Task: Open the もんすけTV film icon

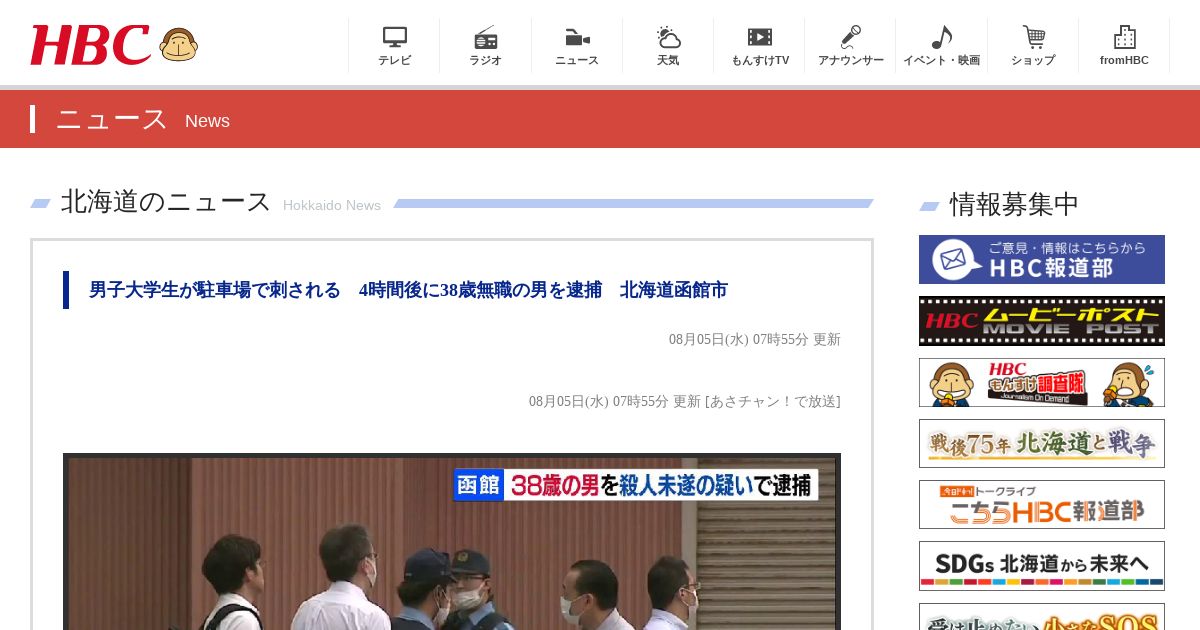Action: click(760, 37)
